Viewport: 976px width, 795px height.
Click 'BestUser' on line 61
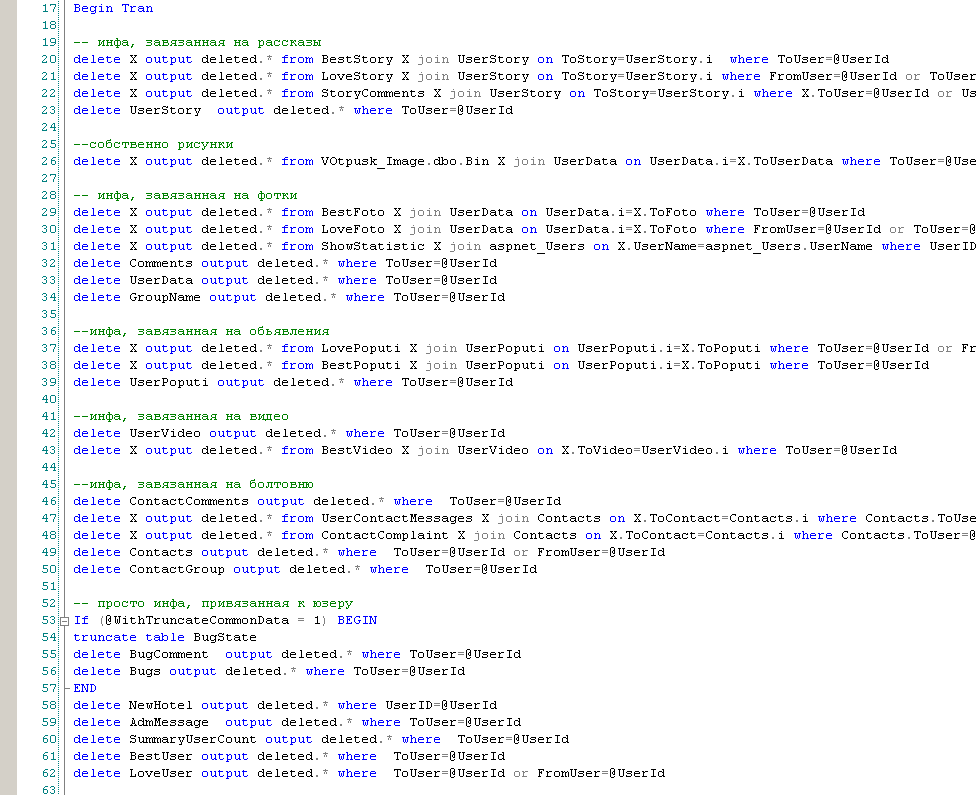pyautogui.click(x=161, y=756)
